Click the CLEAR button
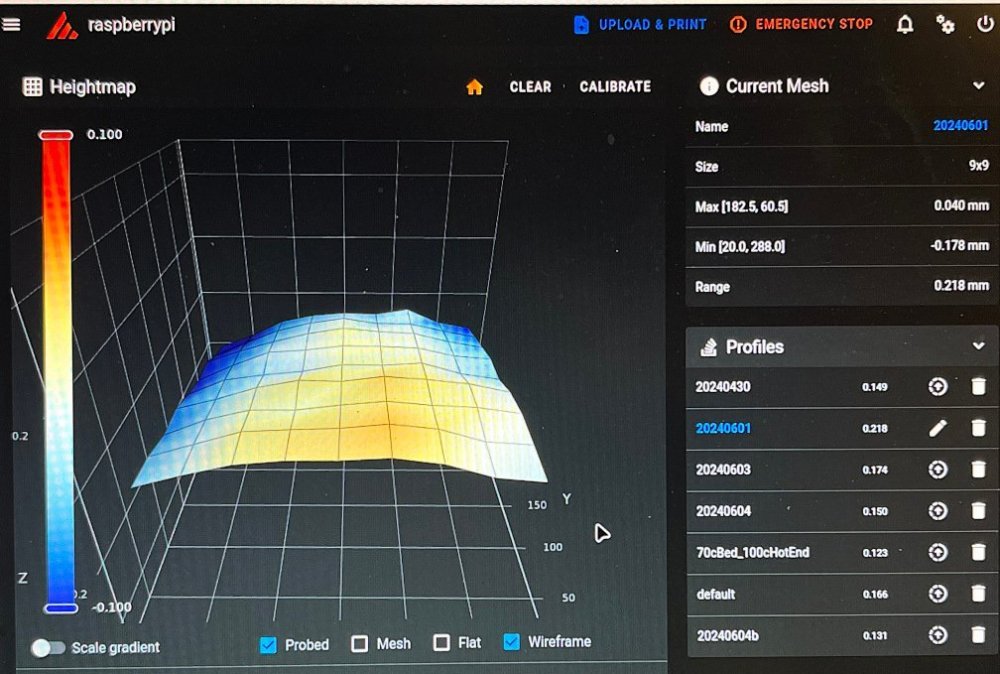The image size is (1000, 674). point(530,87)
